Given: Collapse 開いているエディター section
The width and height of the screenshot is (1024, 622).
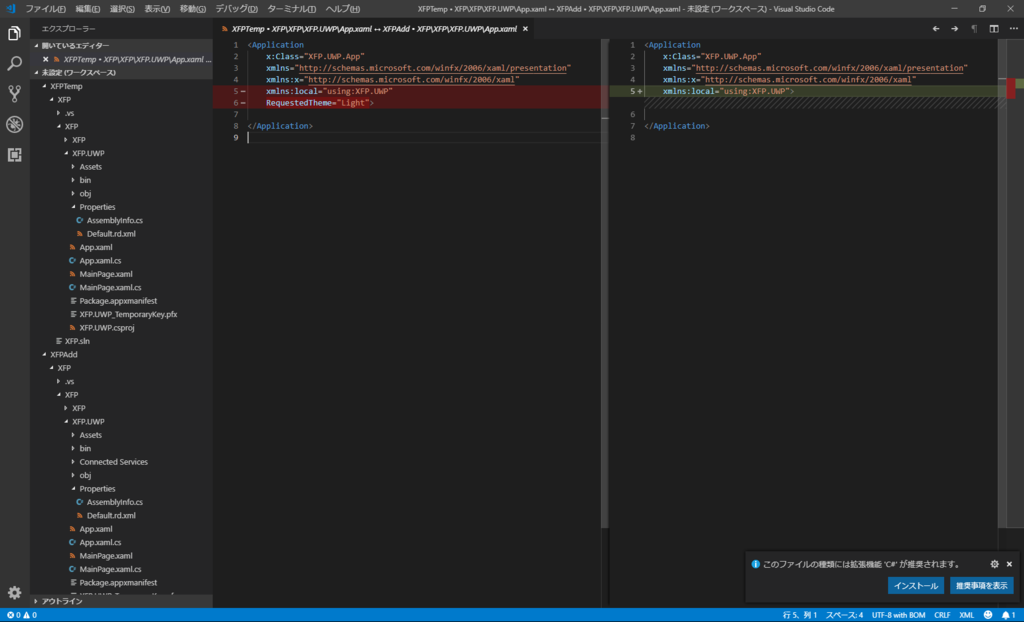Looking at the screenshot, I should (x=121, y=46).
